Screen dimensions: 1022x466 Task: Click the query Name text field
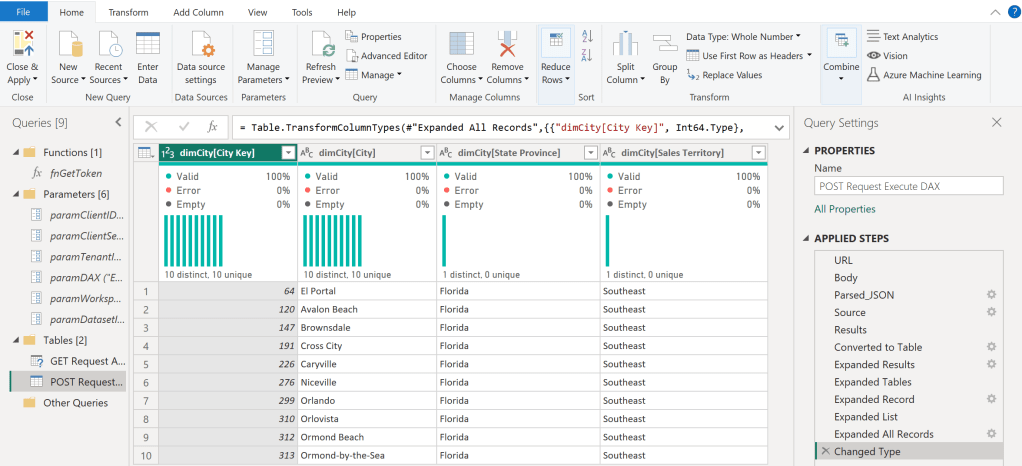pyautogui.click(x=908, y=186)
